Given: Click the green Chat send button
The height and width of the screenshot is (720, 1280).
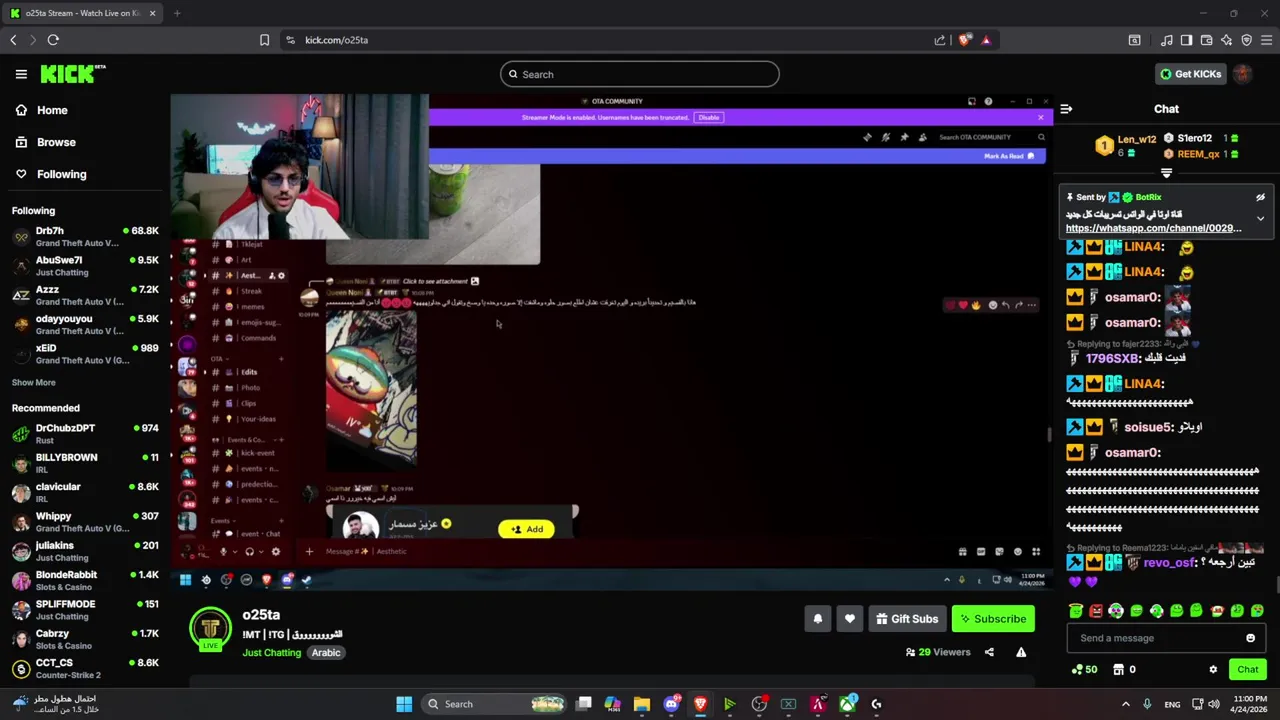Looking at the screenshot, I should [x=1247, y=669].
